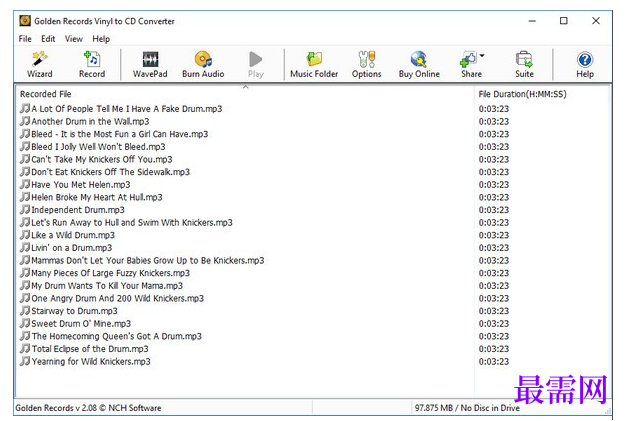The width and height of the screenshot is (626, 421).
Task: Close the Golden Records window
Action: pyautogui.click(x=596, y=21)
